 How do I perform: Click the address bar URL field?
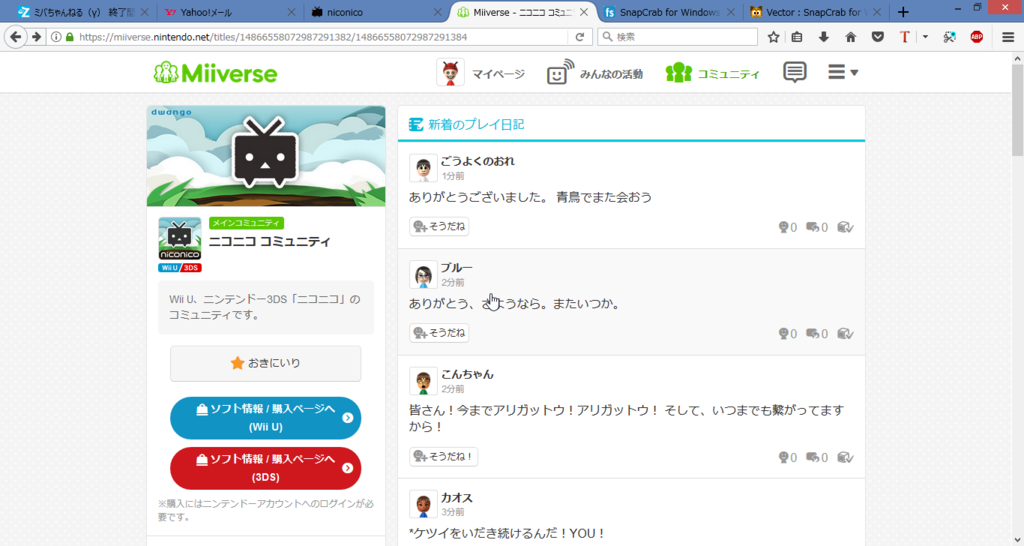(x=320, y=37)
